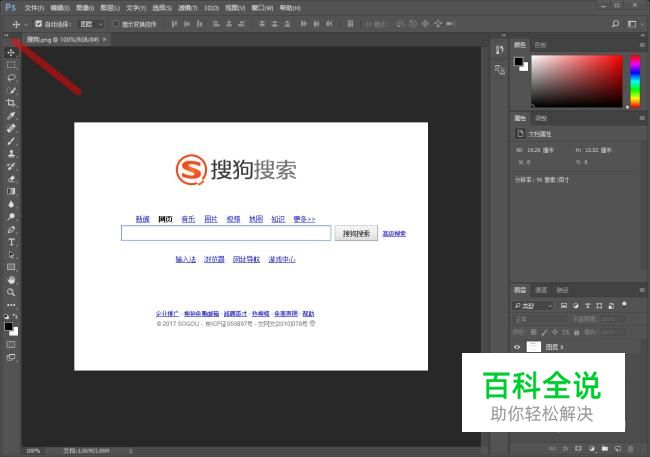Select the Quick Selection tool
650x457 pixels.
pyautogui.click(x=11, y=90)
